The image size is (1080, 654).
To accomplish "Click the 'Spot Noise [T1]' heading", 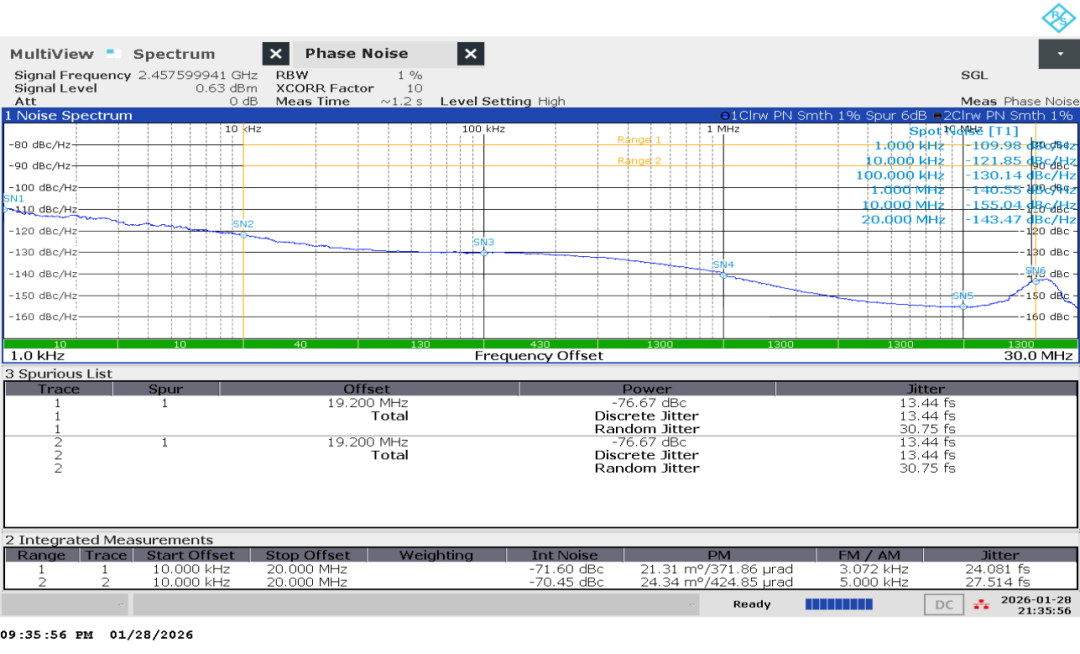I will (x=963, y=131).
